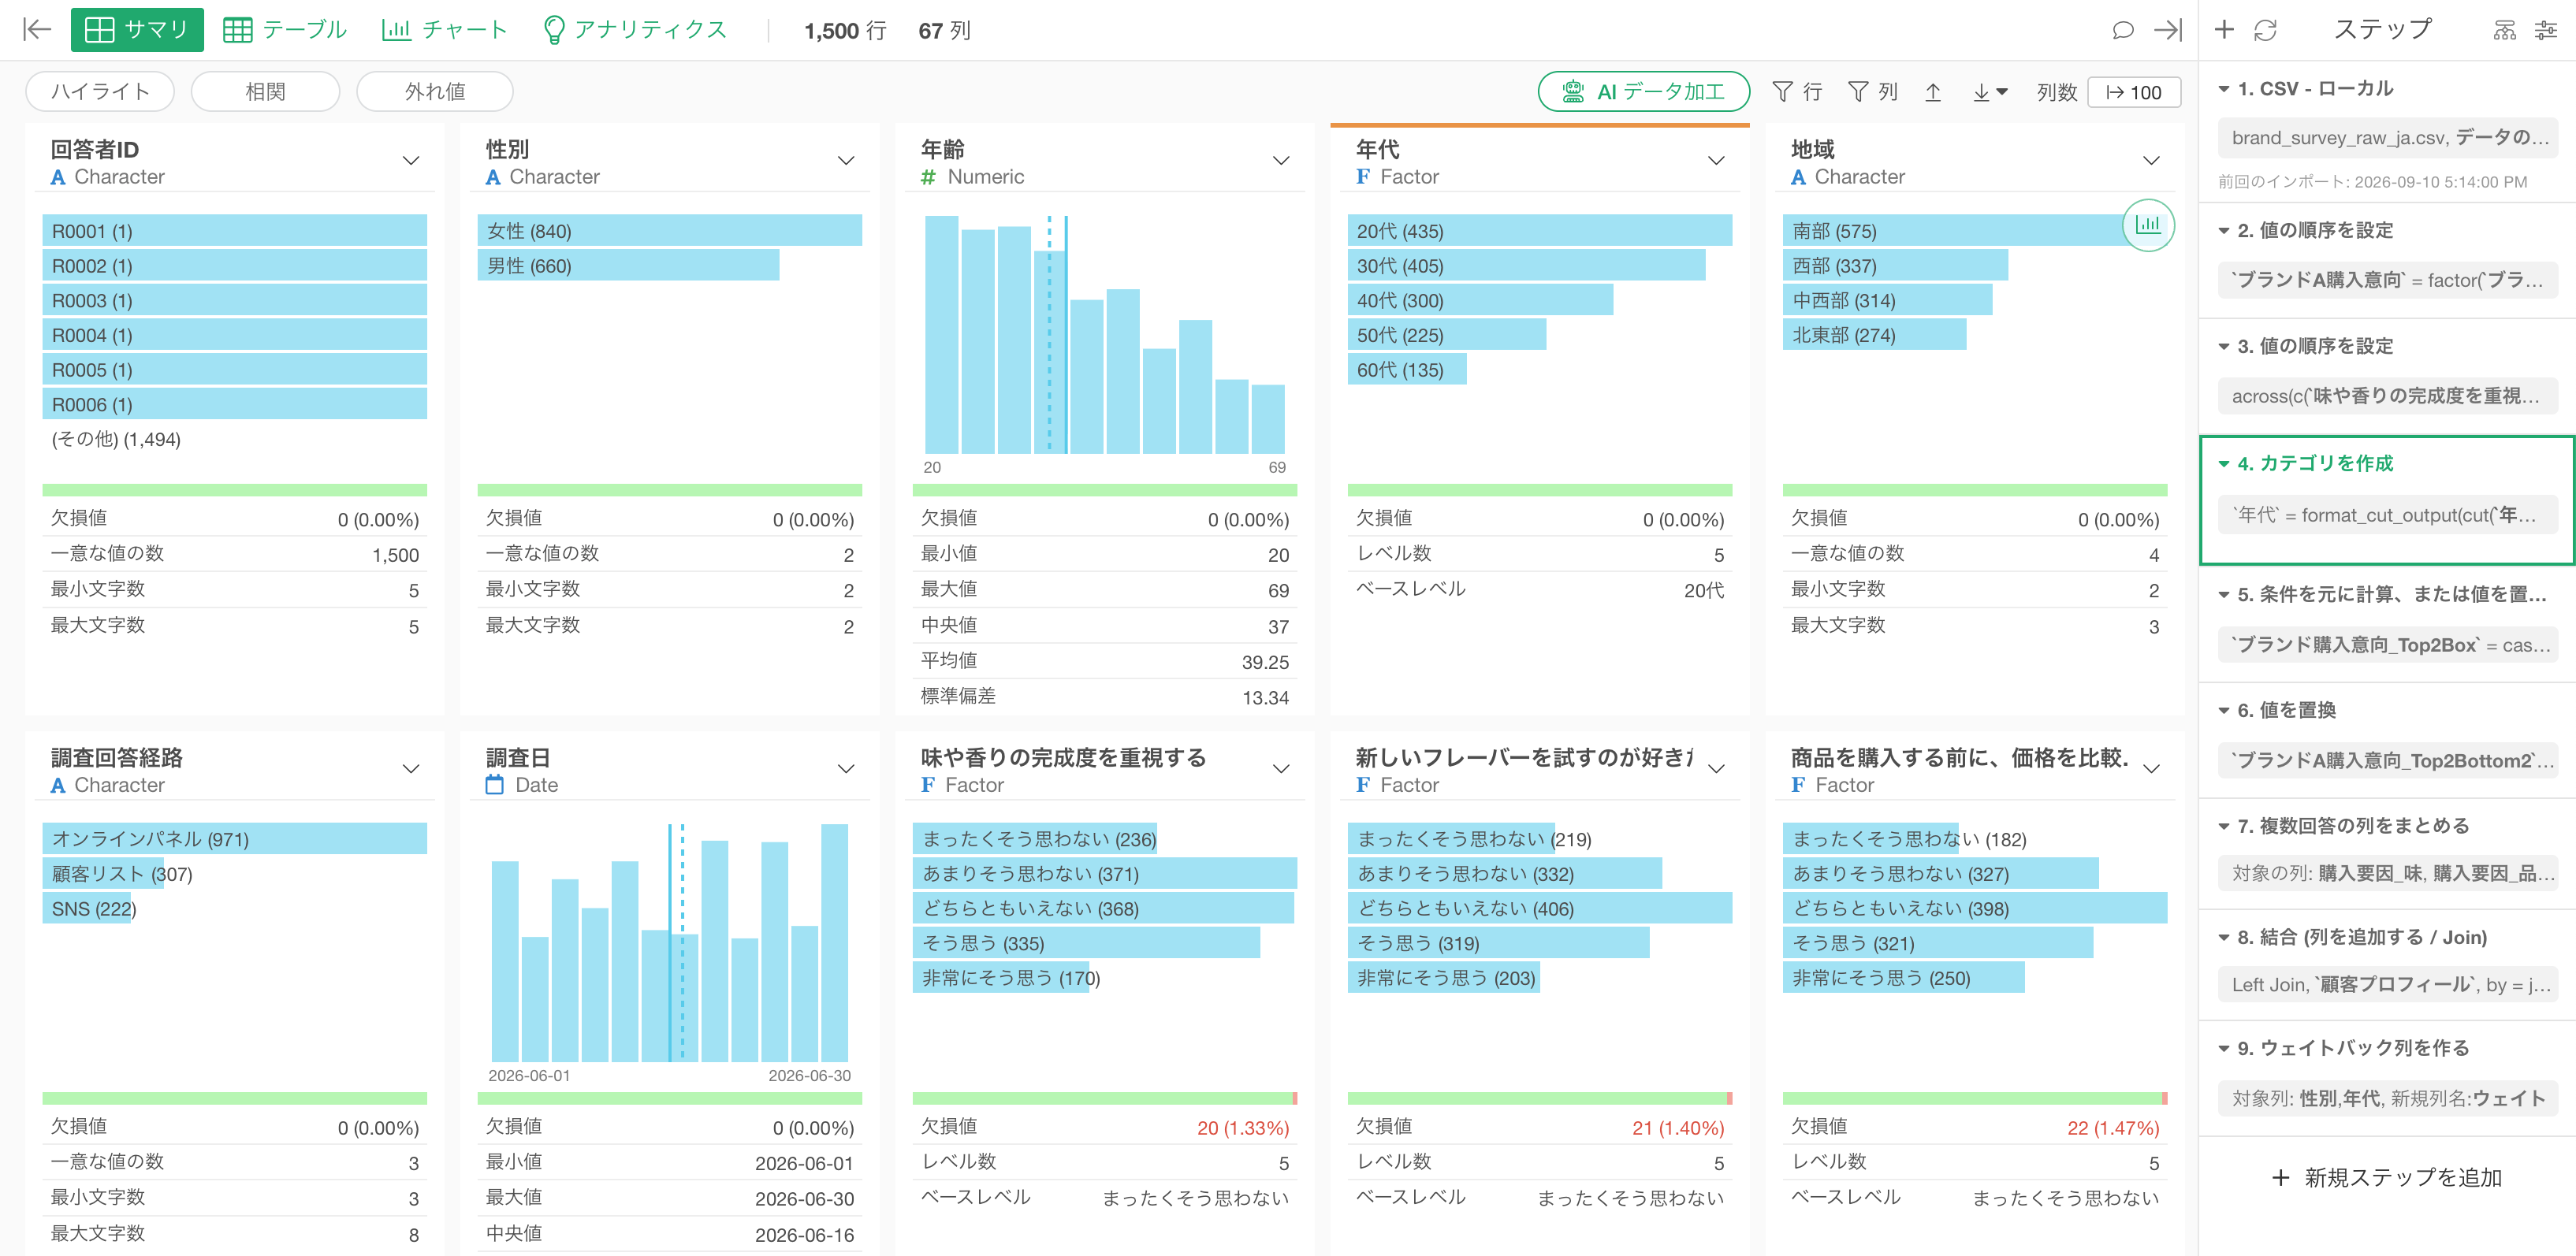Collapse the left panel arrow icon
This screenshot has width=2576, height=1256.
tap(37, 30)
